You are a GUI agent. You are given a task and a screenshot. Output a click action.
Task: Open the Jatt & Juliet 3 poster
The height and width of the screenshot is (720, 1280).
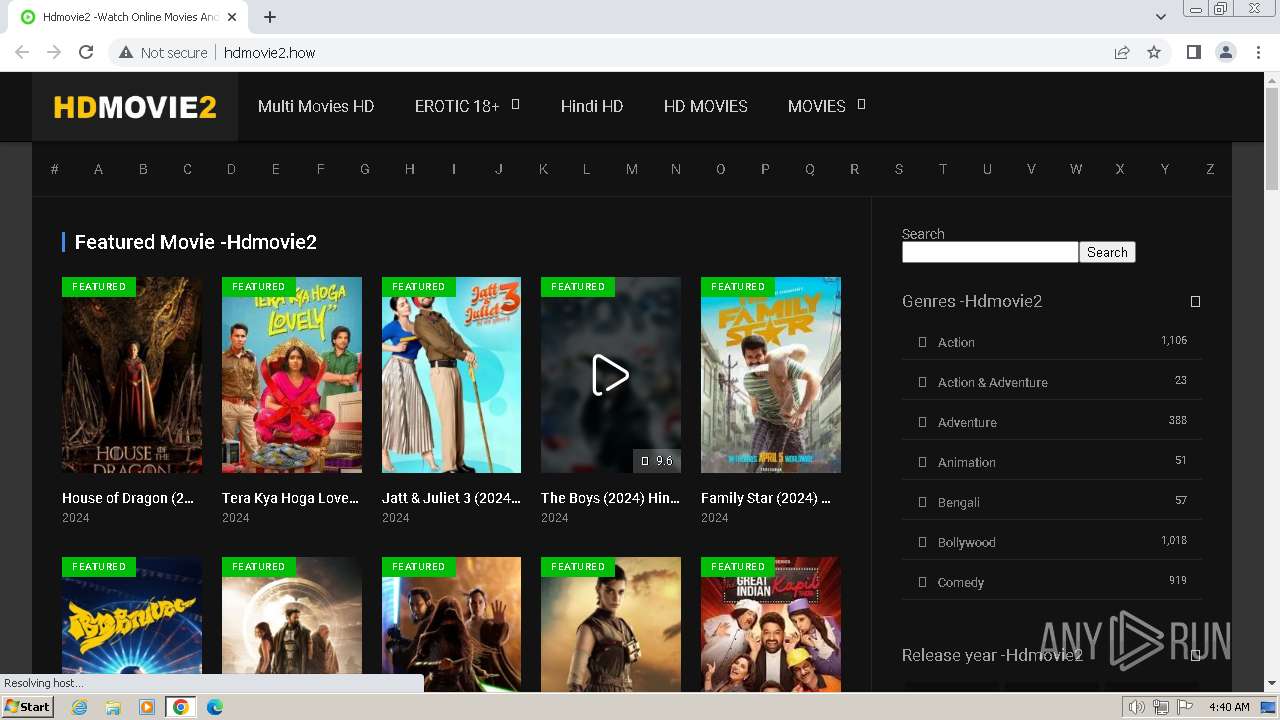click(x=451, y=375)
